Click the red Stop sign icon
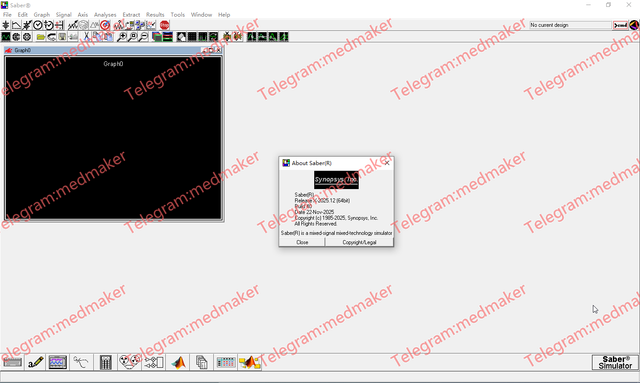Viewport: 640px width, 383px height. 164,25
